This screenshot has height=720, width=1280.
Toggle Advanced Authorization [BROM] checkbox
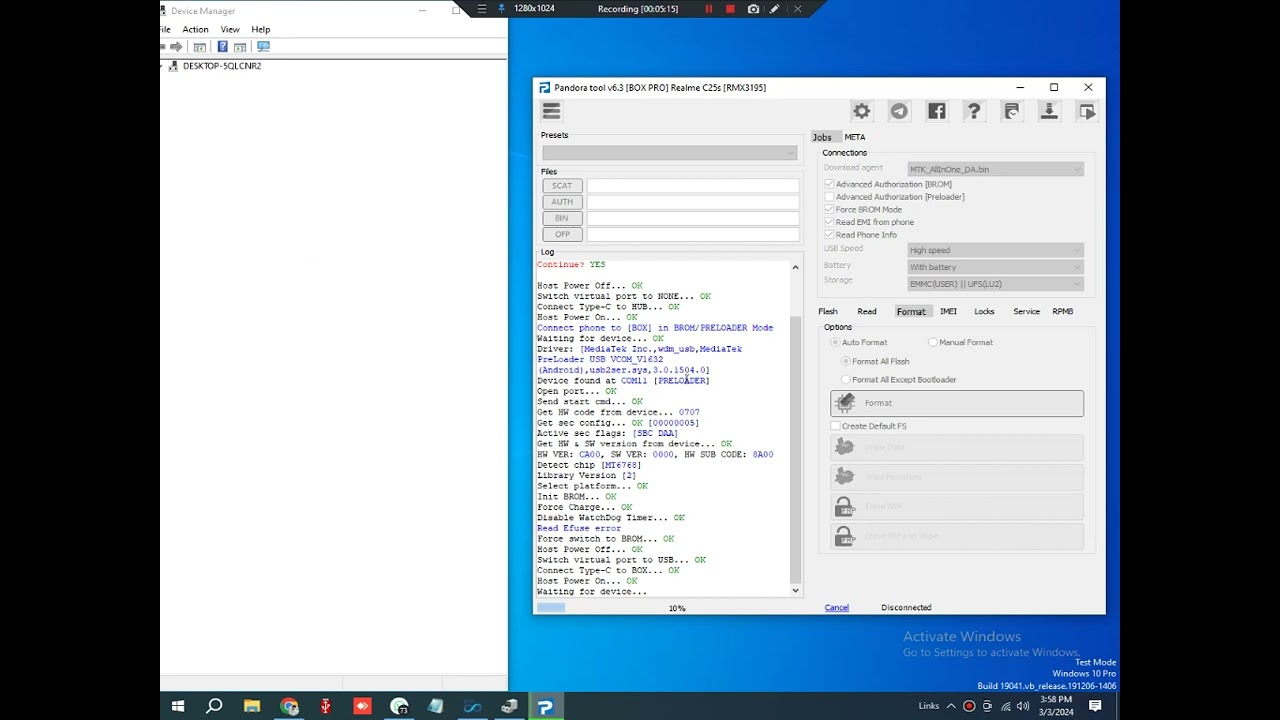829,184
